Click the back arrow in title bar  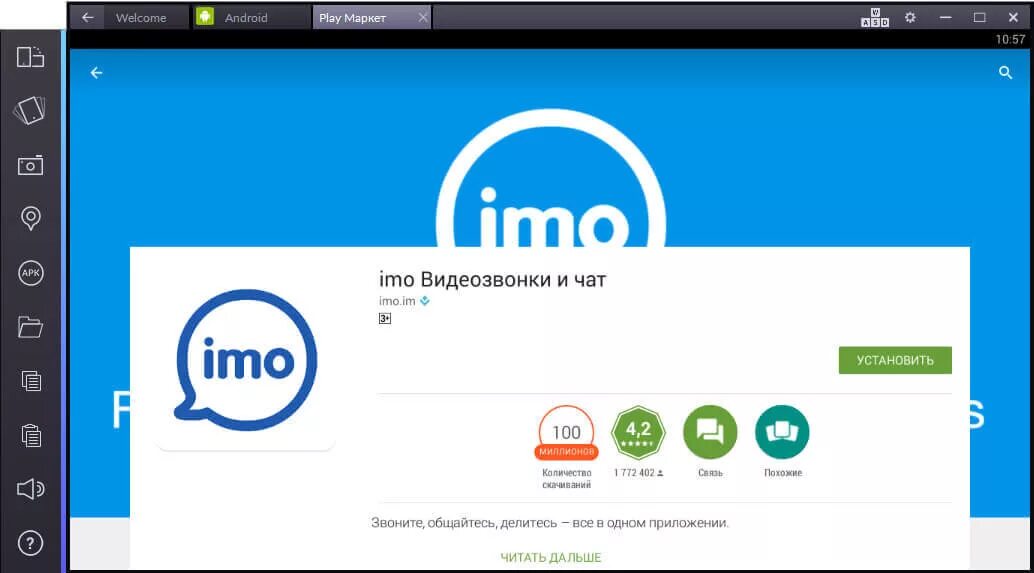[87, 18]
